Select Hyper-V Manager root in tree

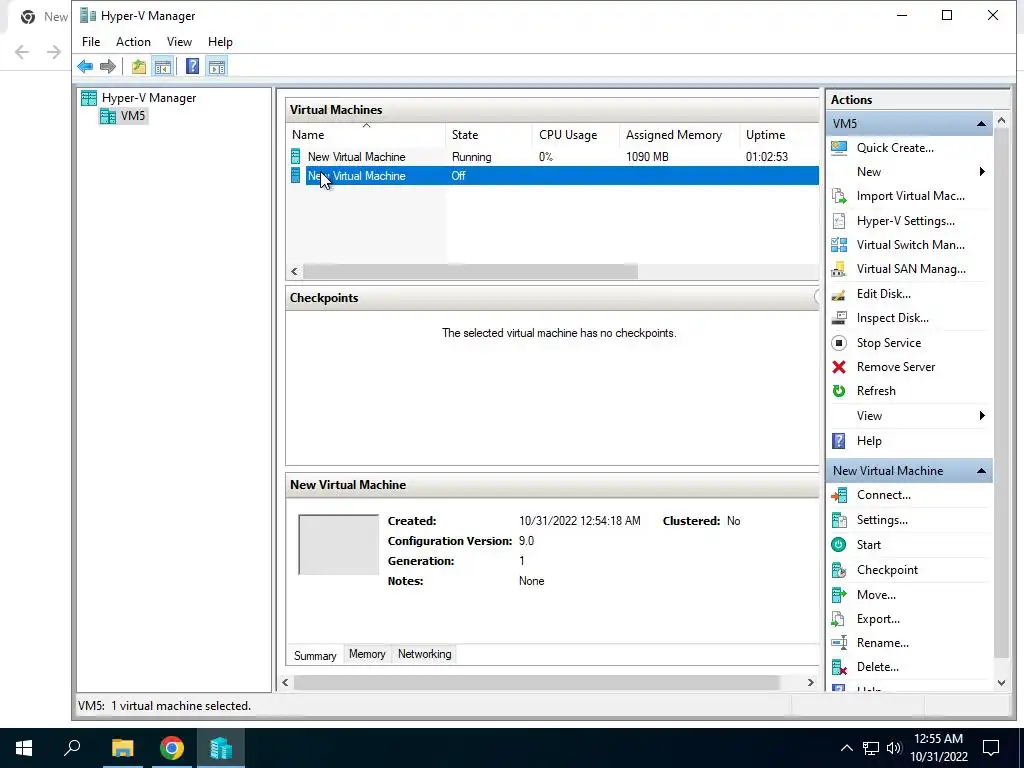click(x=148, y=98)
